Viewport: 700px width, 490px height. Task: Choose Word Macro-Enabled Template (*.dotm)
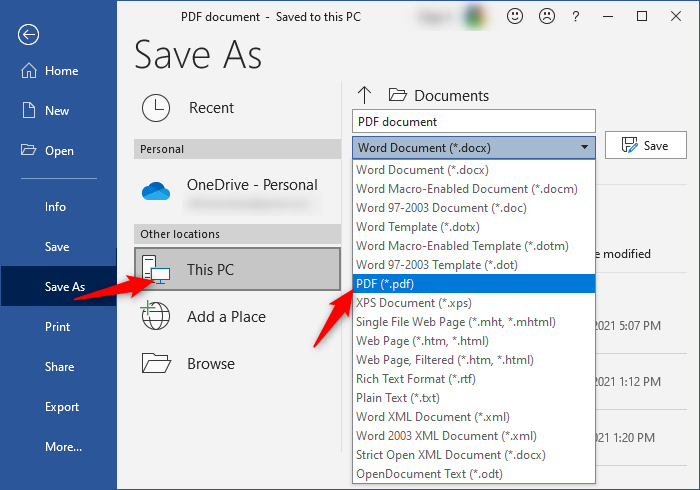click(x=474, y=246)
